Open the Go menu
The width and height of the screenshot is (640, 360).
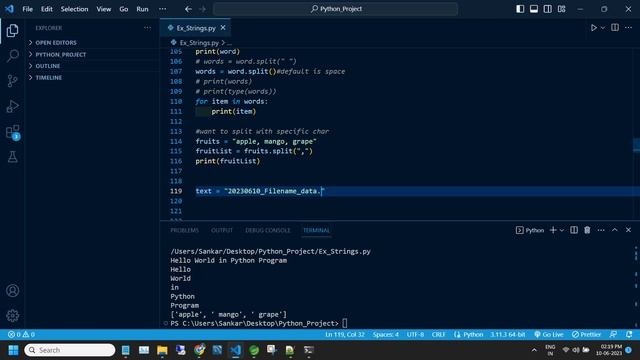(x=124, y=9)
